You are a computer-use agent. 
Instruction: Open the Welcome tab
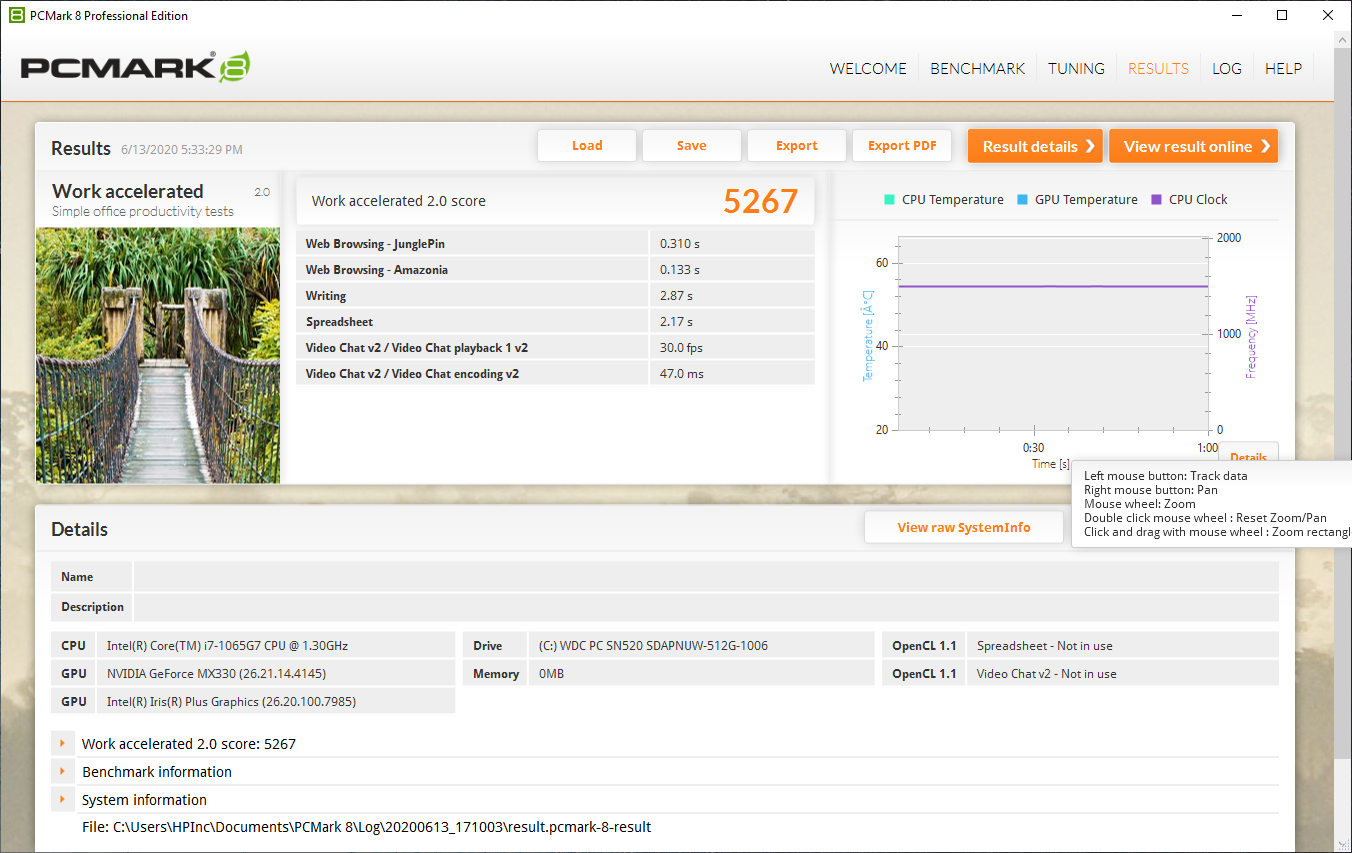(868, 69)
